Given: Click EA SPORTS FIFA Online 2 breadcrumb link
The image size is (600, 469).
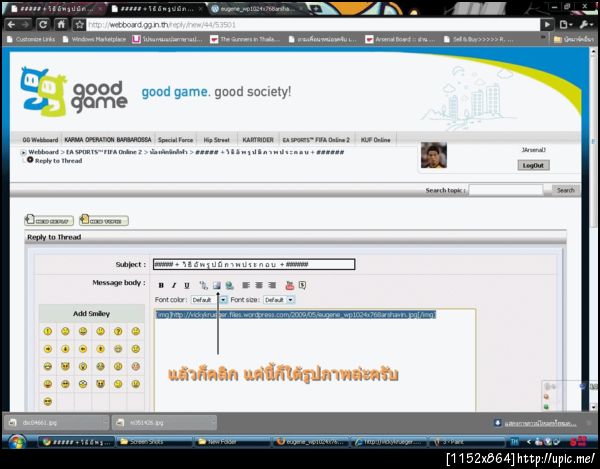Looking at the screenshot, I should [x=104, y=152].
